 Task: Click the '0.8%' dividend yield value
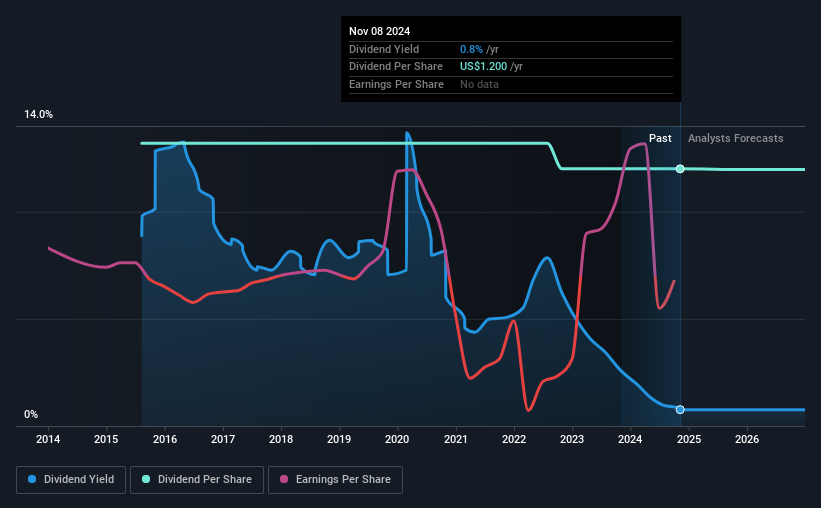[x=471, y=49]
